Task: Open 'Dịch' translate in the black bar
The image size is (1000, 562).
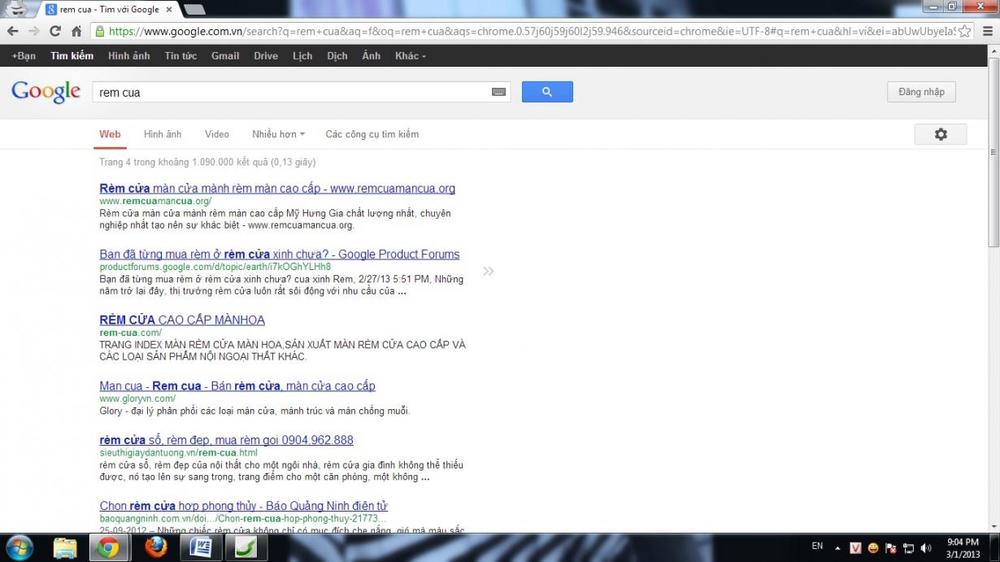Action: click(x=337, y=56)
